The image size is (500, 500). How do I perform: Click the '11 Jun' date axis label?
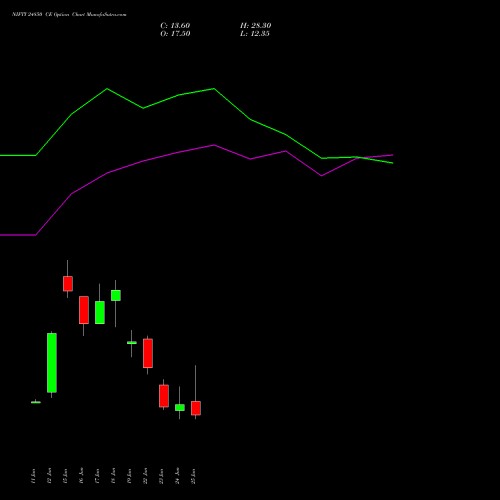33,476
